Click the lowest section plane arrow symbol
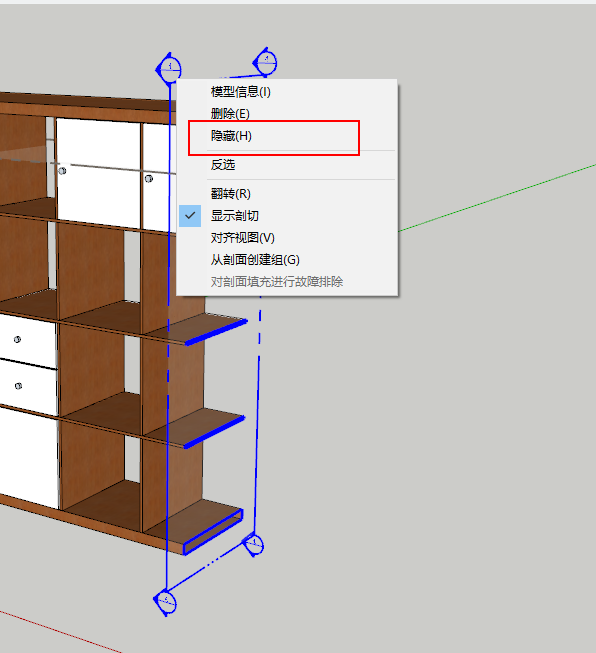Image resolution: width=596 pixels, height=653 pixels. (165, 602)
